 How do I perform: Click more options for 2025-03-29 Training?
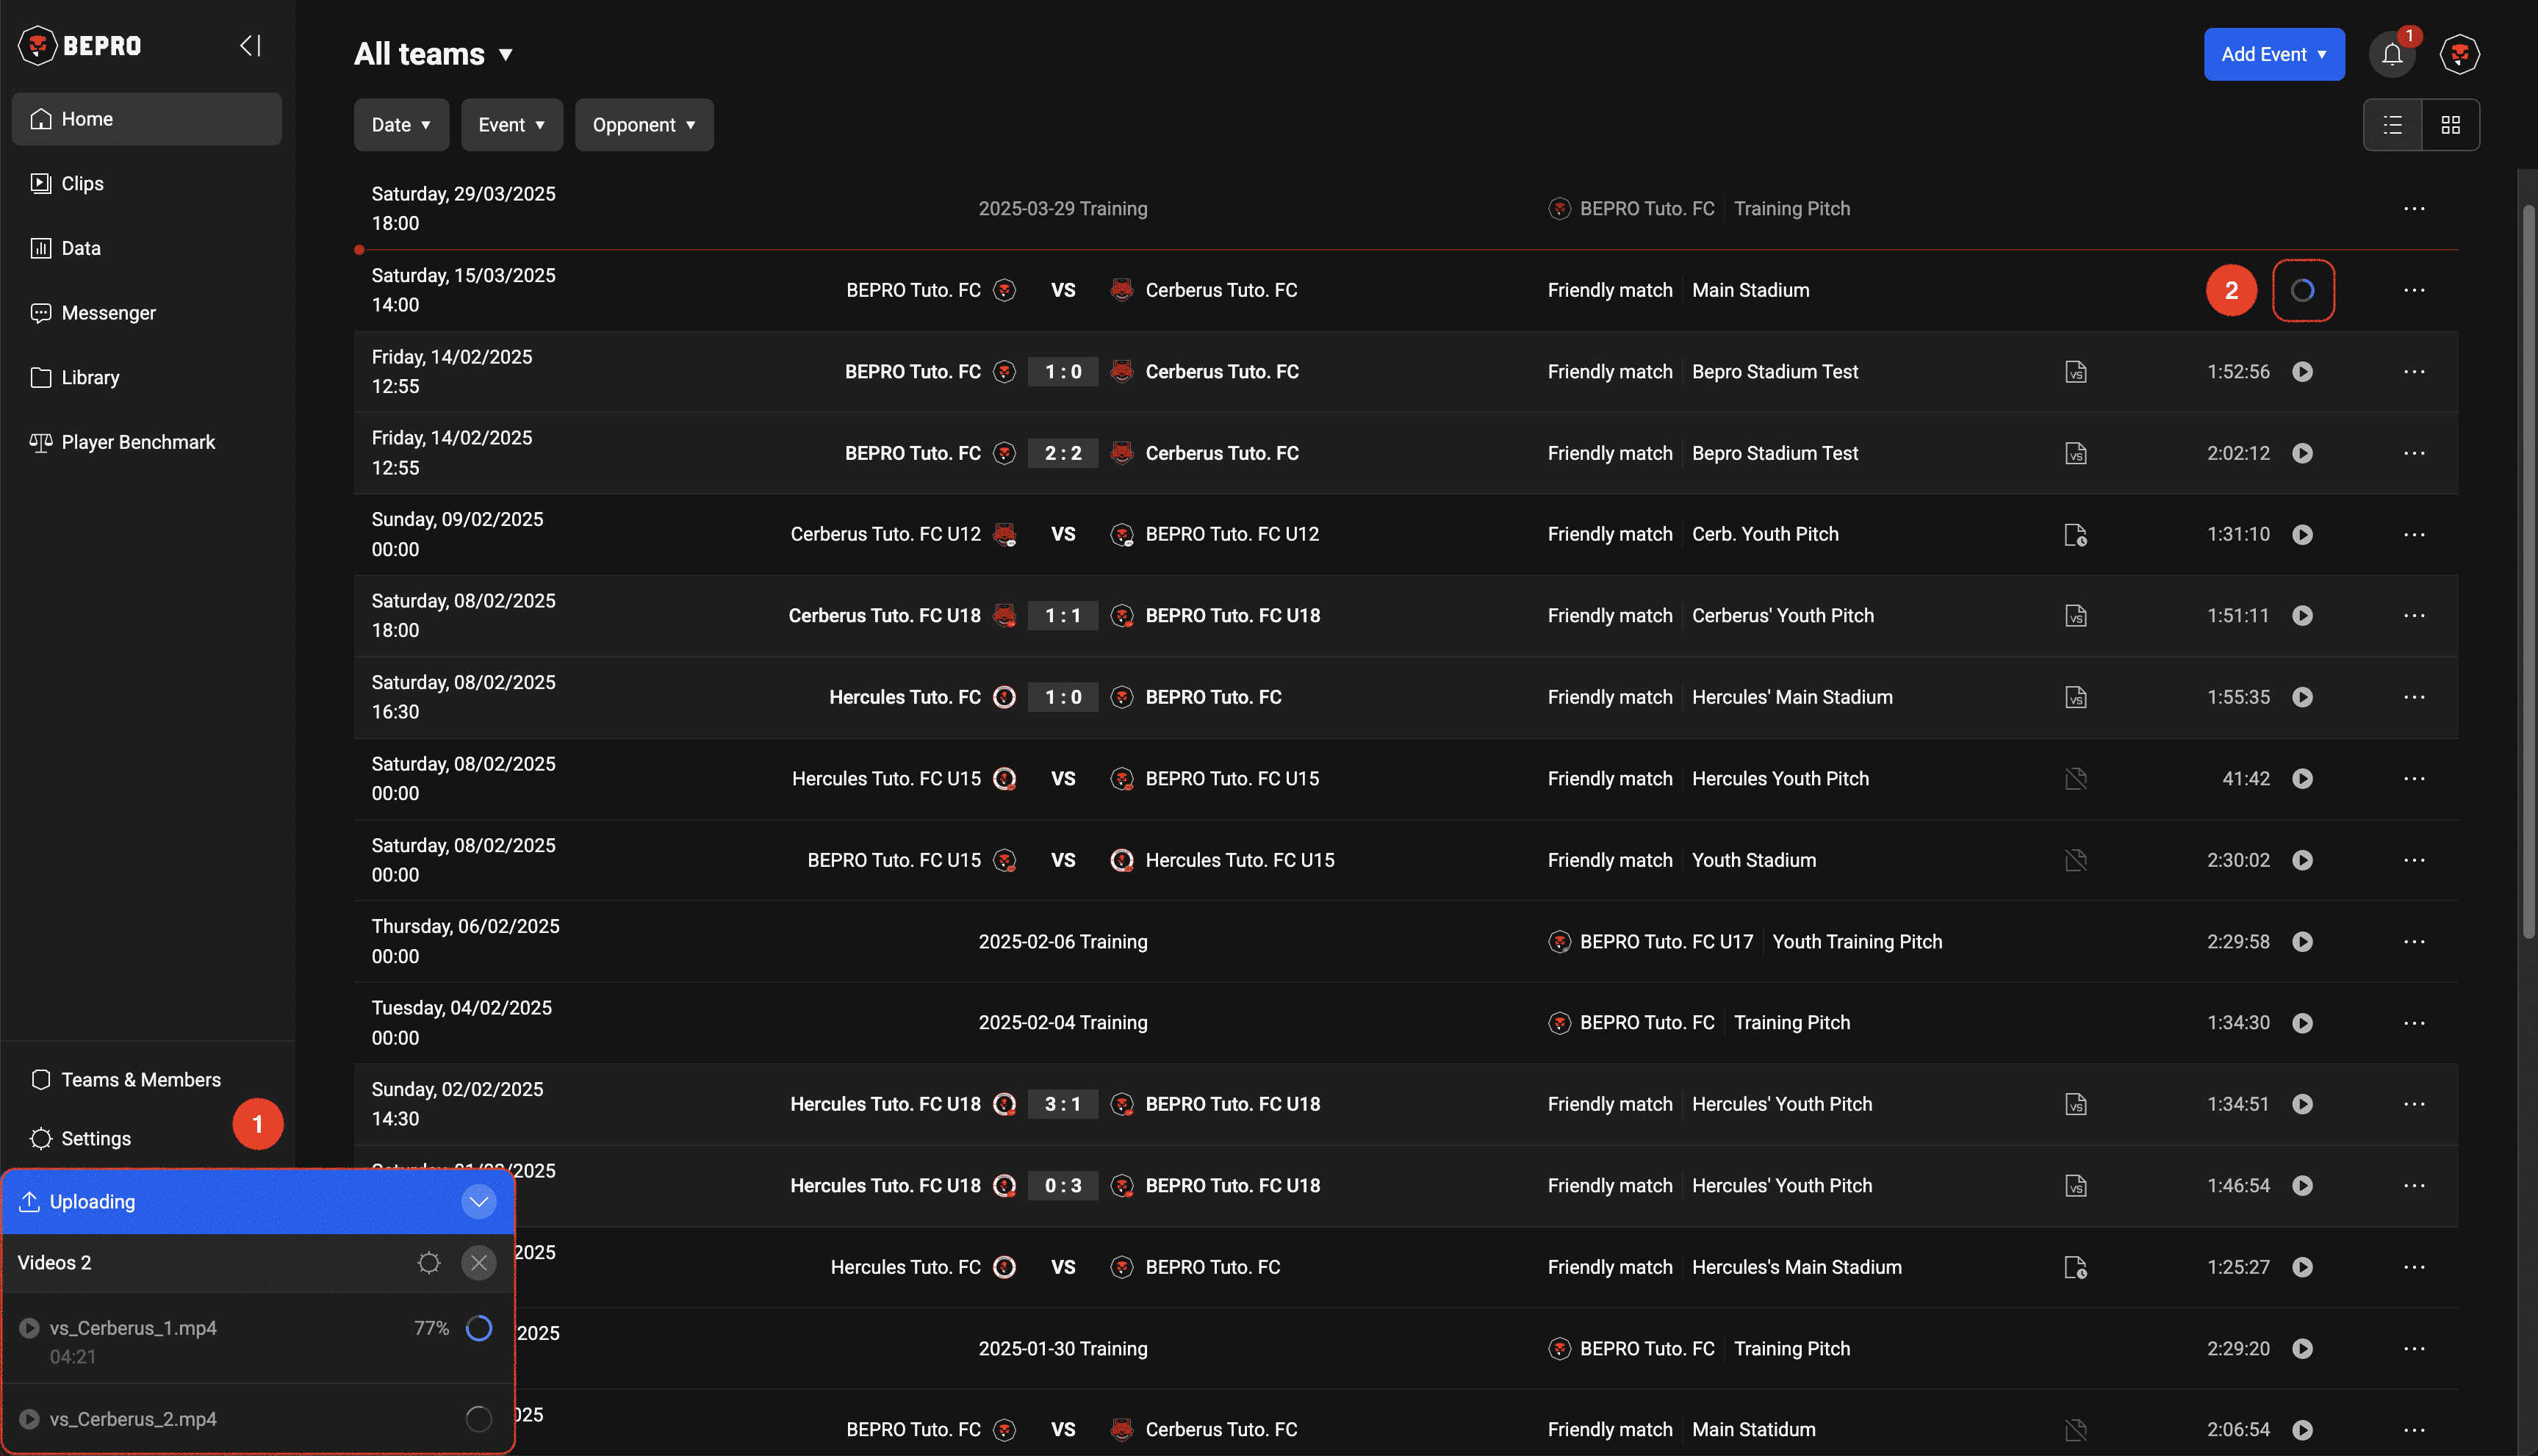(2413, 209)
